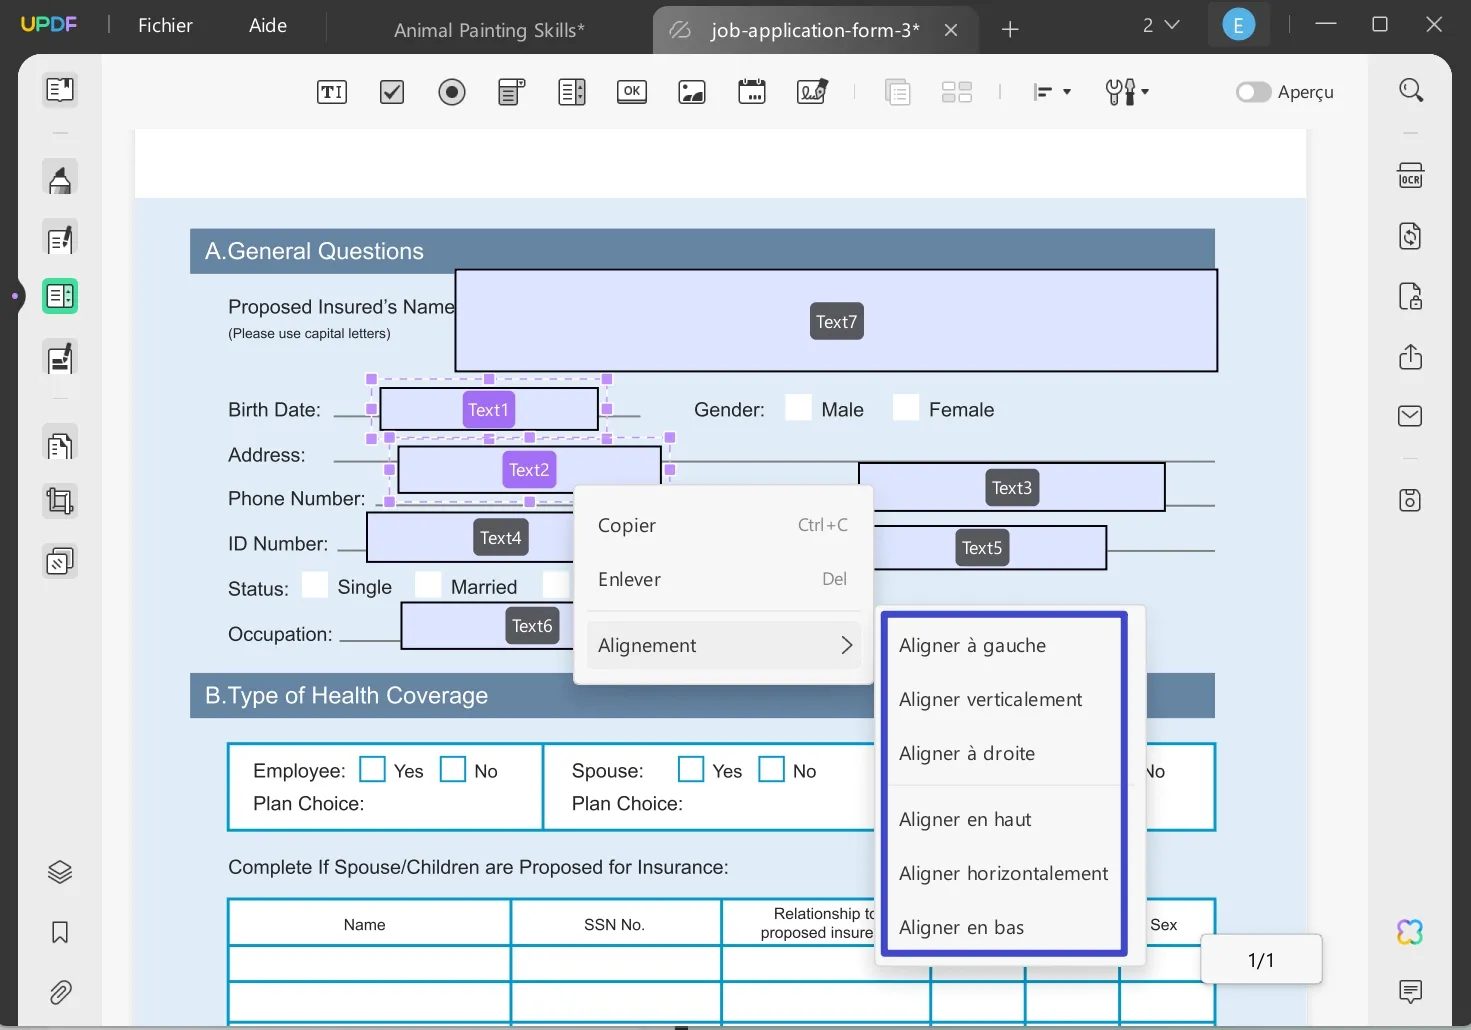Image resolution: width=1471 pixels, height=1030 pixels.
Task: Choose Aligner en bas
Action: click(1003, 928)
